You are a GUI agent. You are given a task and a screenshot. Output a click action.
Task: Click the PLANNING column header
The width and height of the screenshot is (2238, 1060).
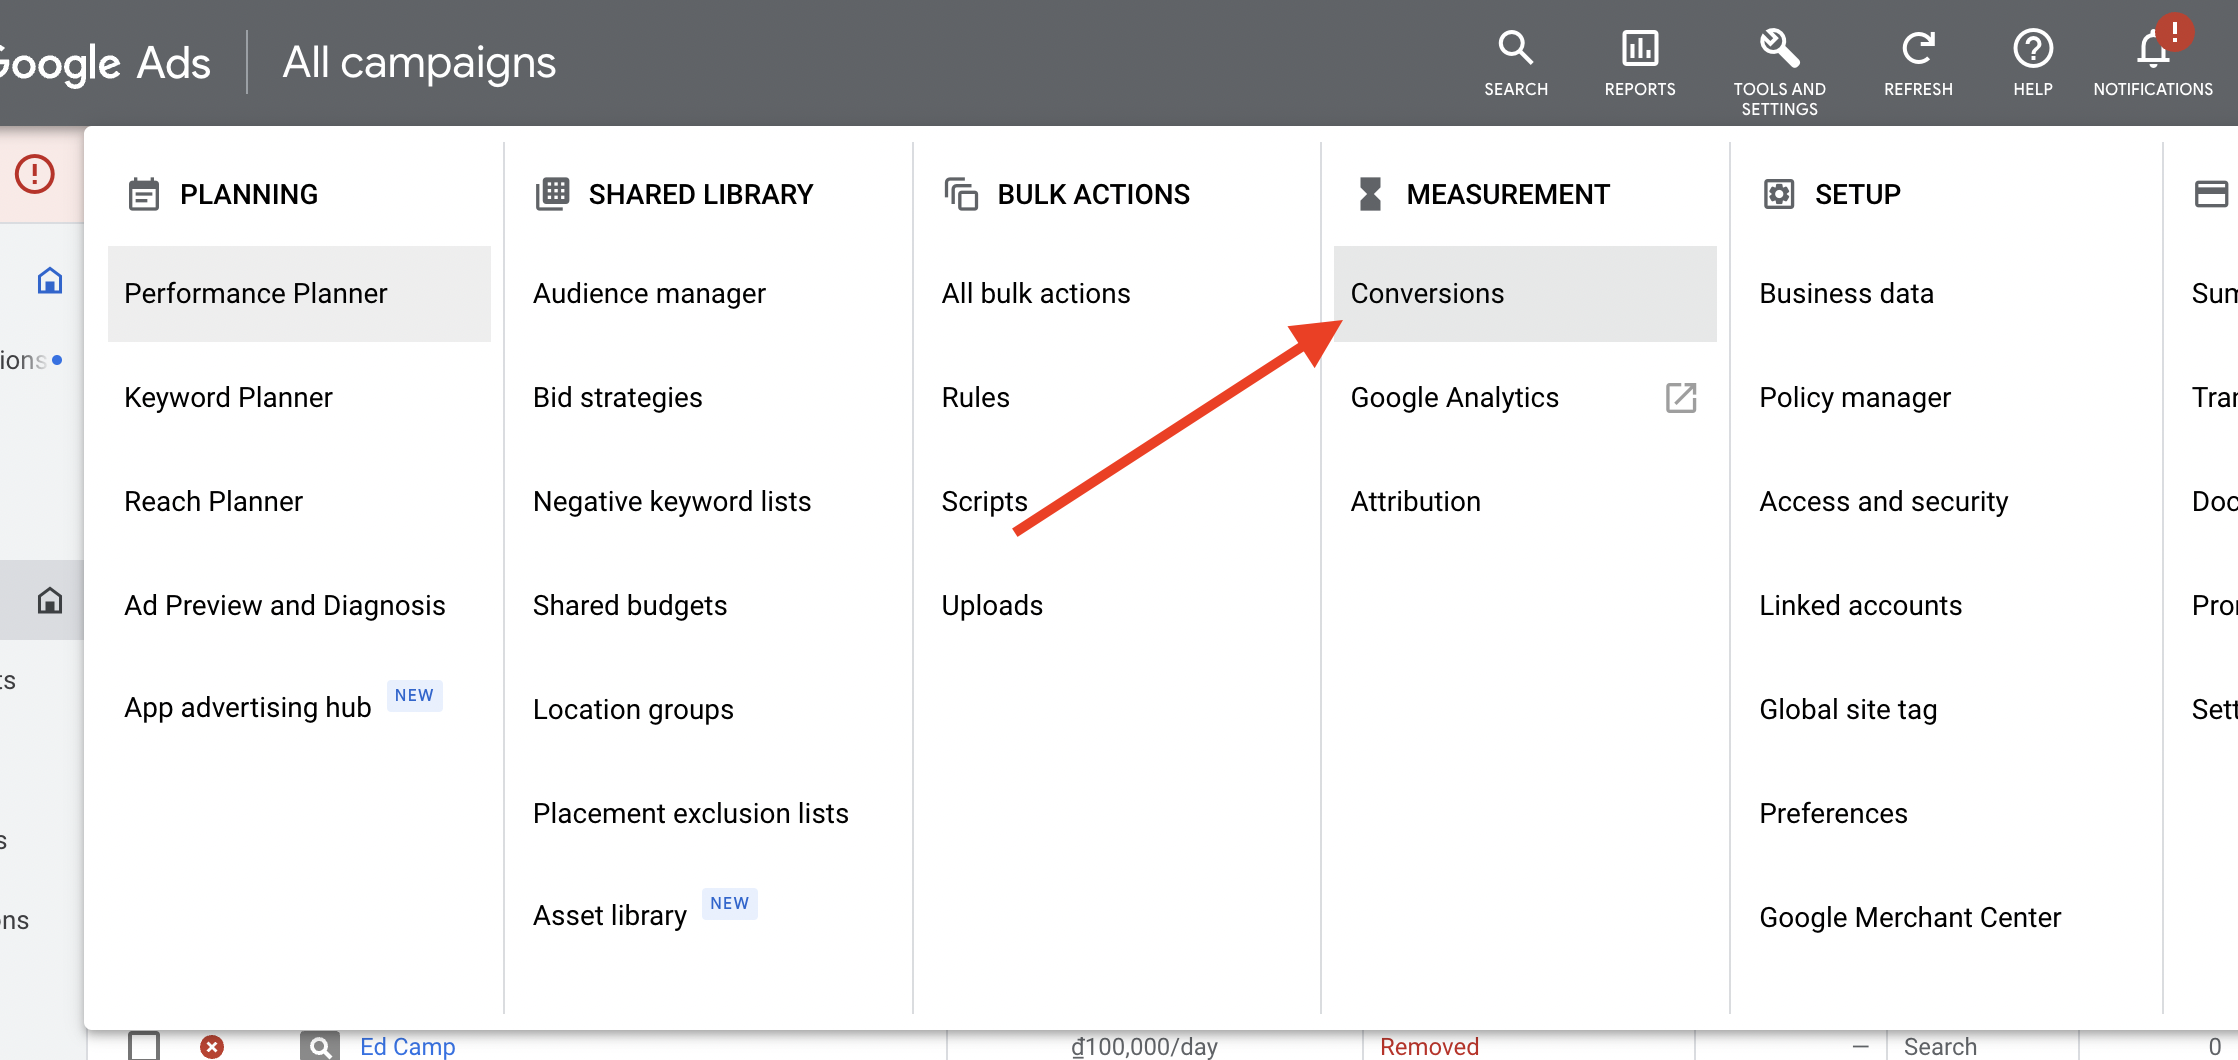click(249, 194)
